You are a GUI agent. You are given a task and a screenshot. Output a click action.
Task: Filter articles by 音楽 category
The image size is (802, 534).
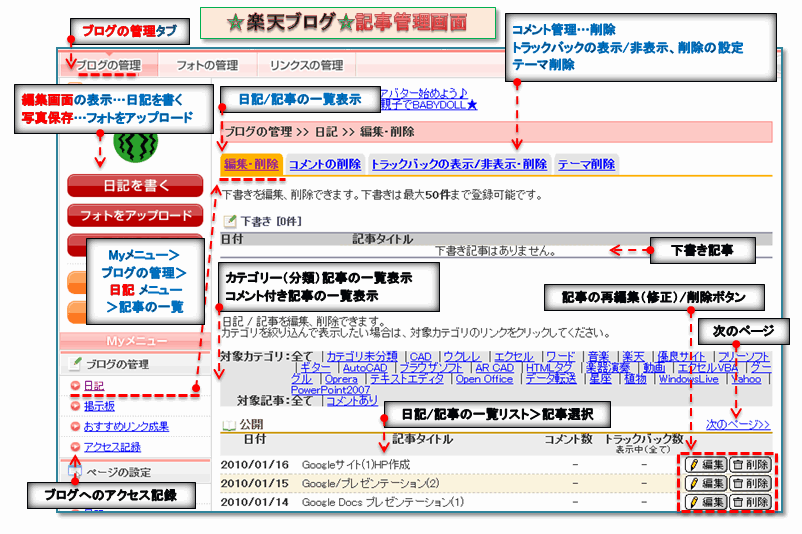pos(598,357)
